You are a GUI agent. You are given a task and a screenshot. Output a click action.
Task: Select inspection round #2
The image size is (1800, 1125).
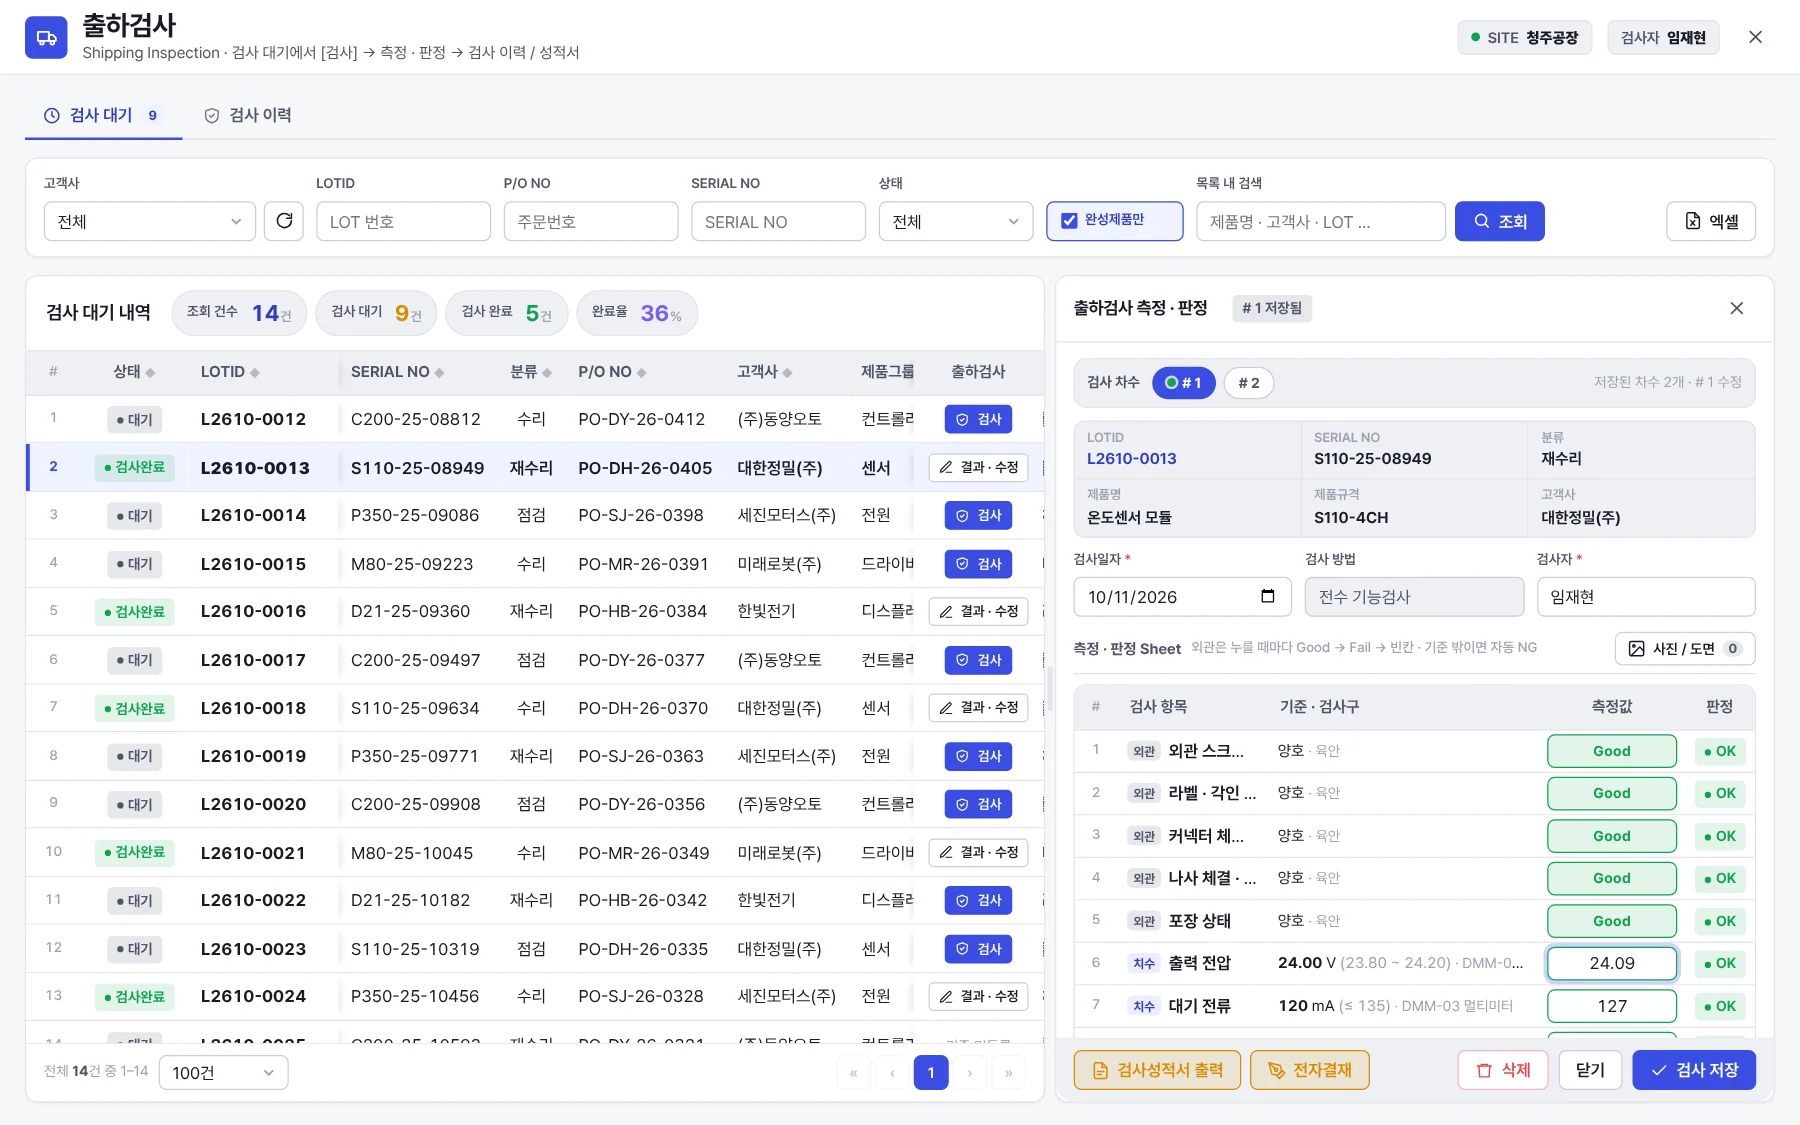(x=1248, y=383)
